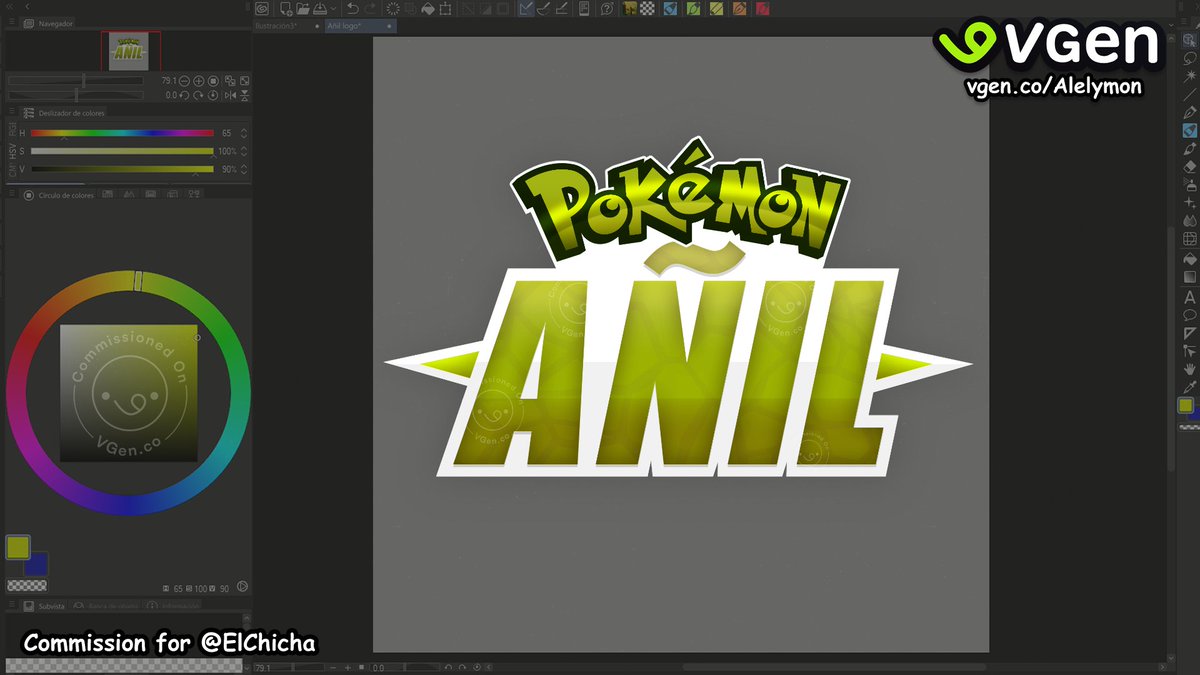Click the Navigator canvas thumbnail

pyautogui.click(x=129, y=51)
